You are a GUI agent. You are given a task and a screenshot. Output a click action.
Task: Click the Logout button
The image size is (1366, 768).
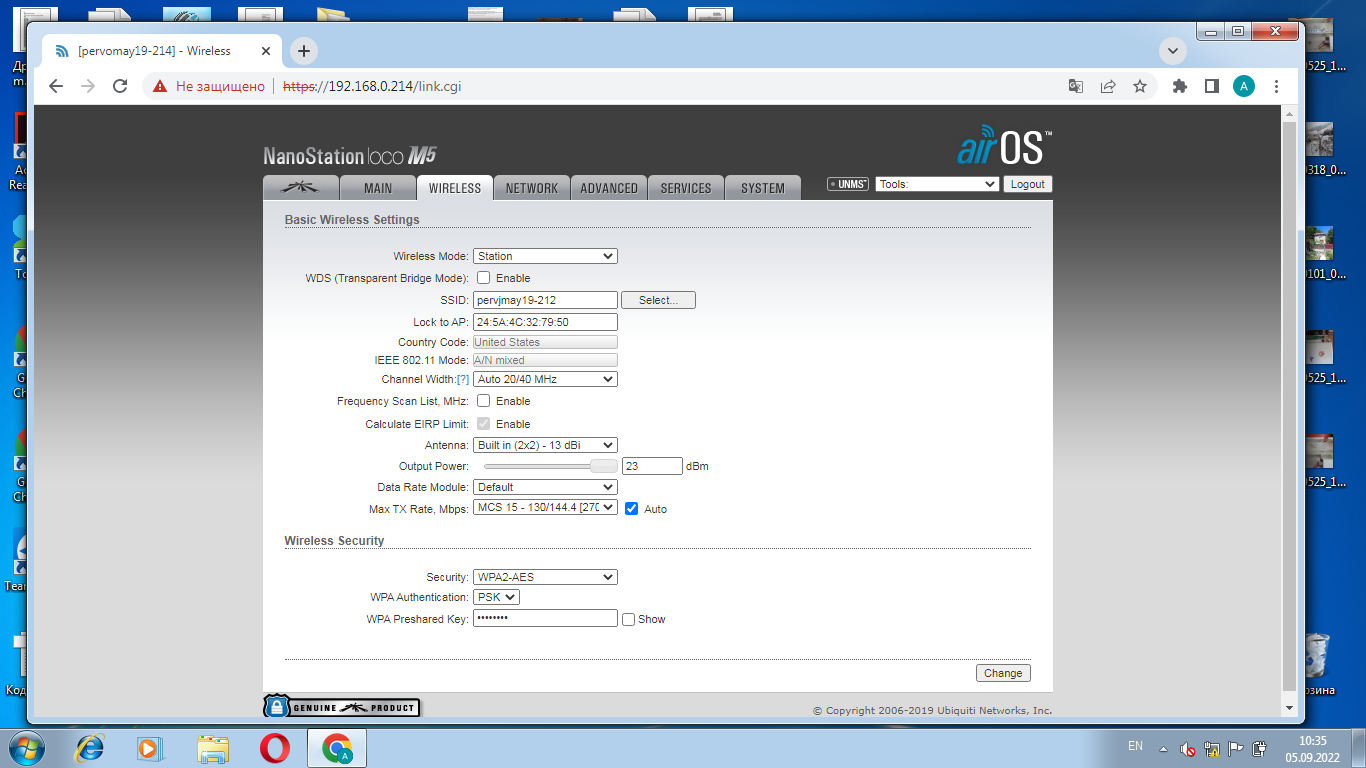[1027, 184]
